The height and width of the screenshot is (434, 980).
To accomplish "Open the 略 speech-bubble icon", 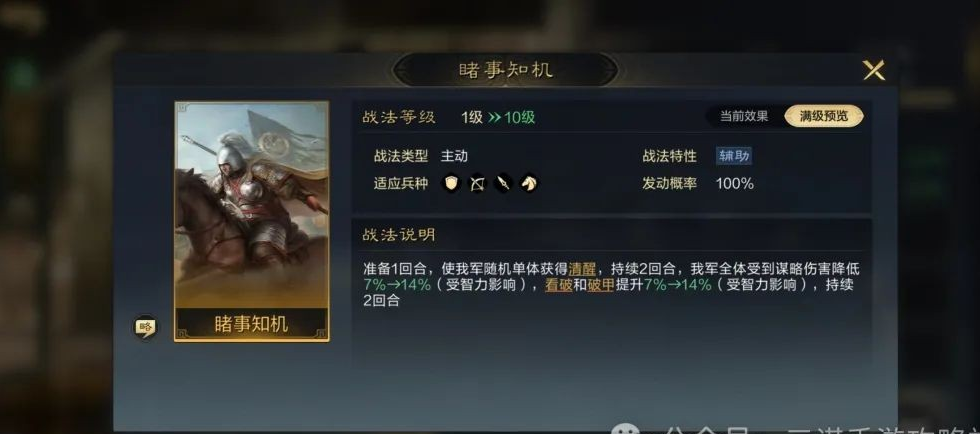I will tap(146, 326).
